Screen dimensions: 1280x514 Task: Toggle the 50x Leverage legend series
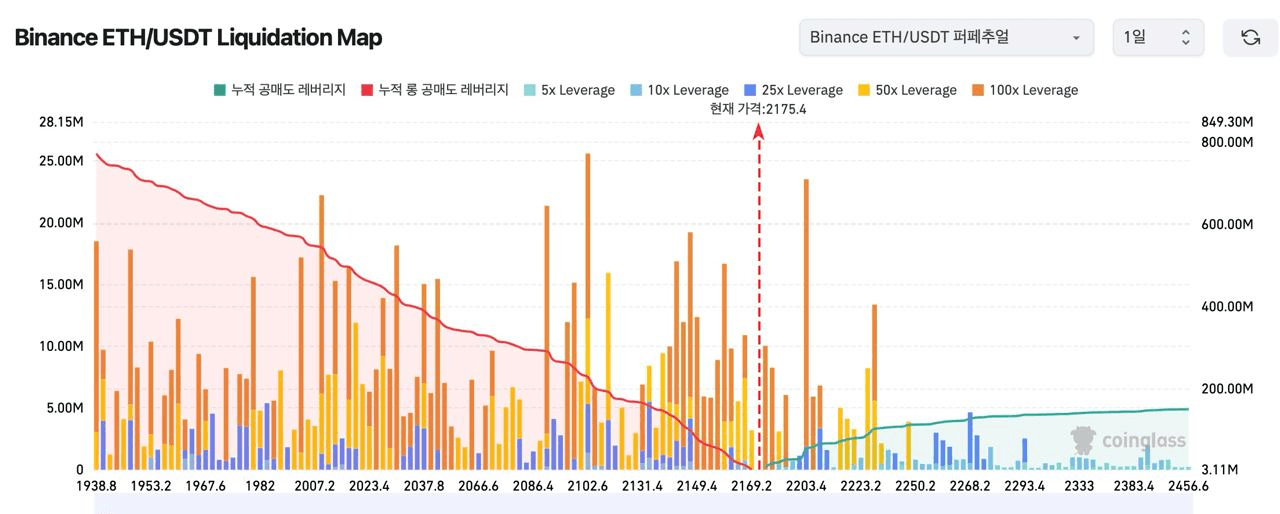coord(907,90)
